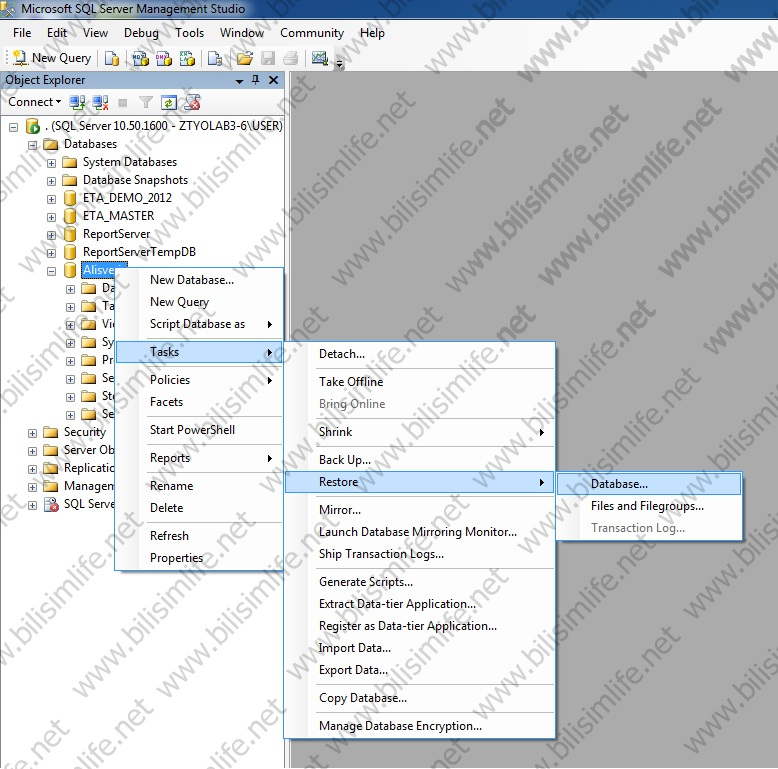This screenshot has width=778, height=769.
Task: Click the Open File folder icon
Action: pos(244,58)
